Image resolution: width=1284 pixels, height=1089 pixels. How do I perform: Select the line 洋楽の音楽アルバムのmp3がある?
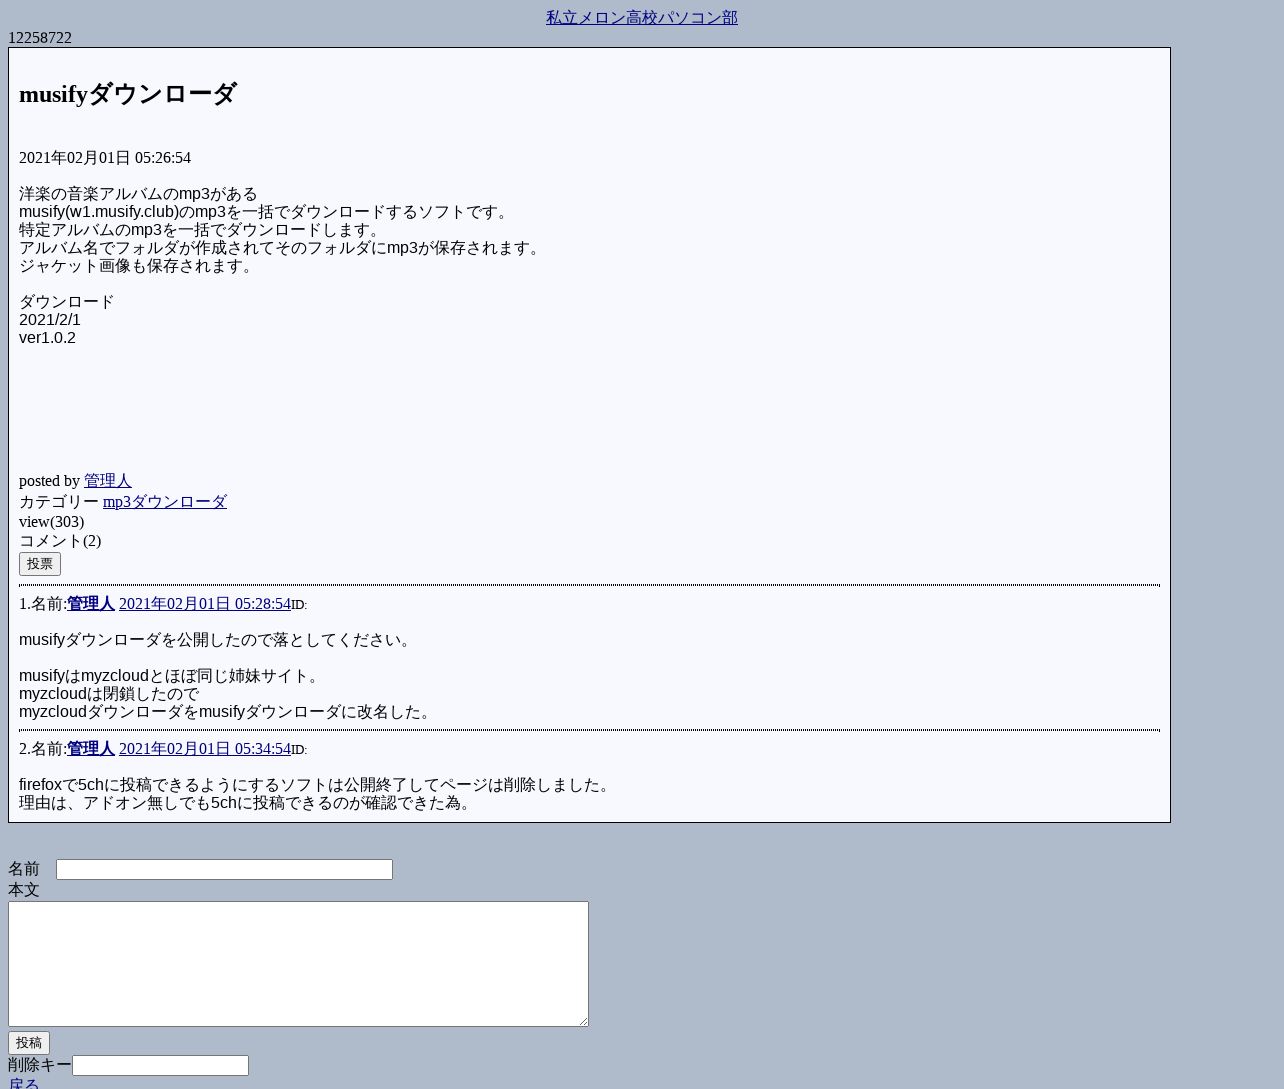coord(138,194)
